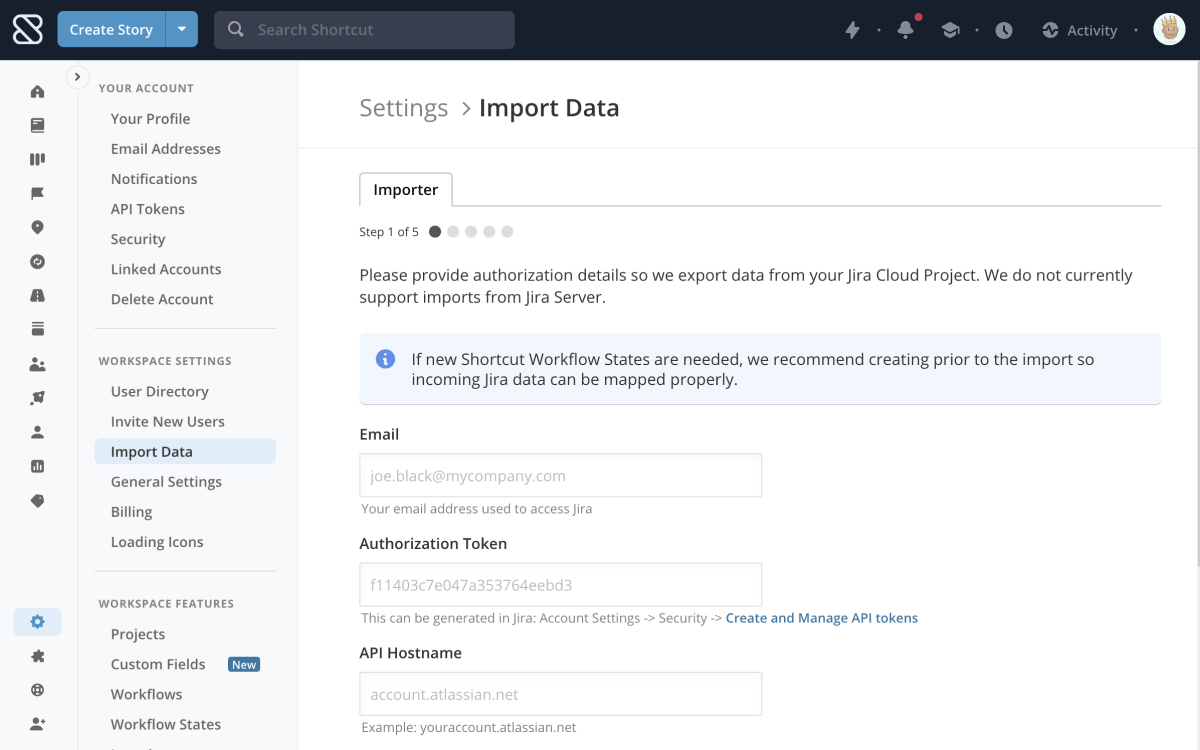Viewport: 1200px width, 750px height.
Task: Click the labels tag icon
Action: click(38, 500)
